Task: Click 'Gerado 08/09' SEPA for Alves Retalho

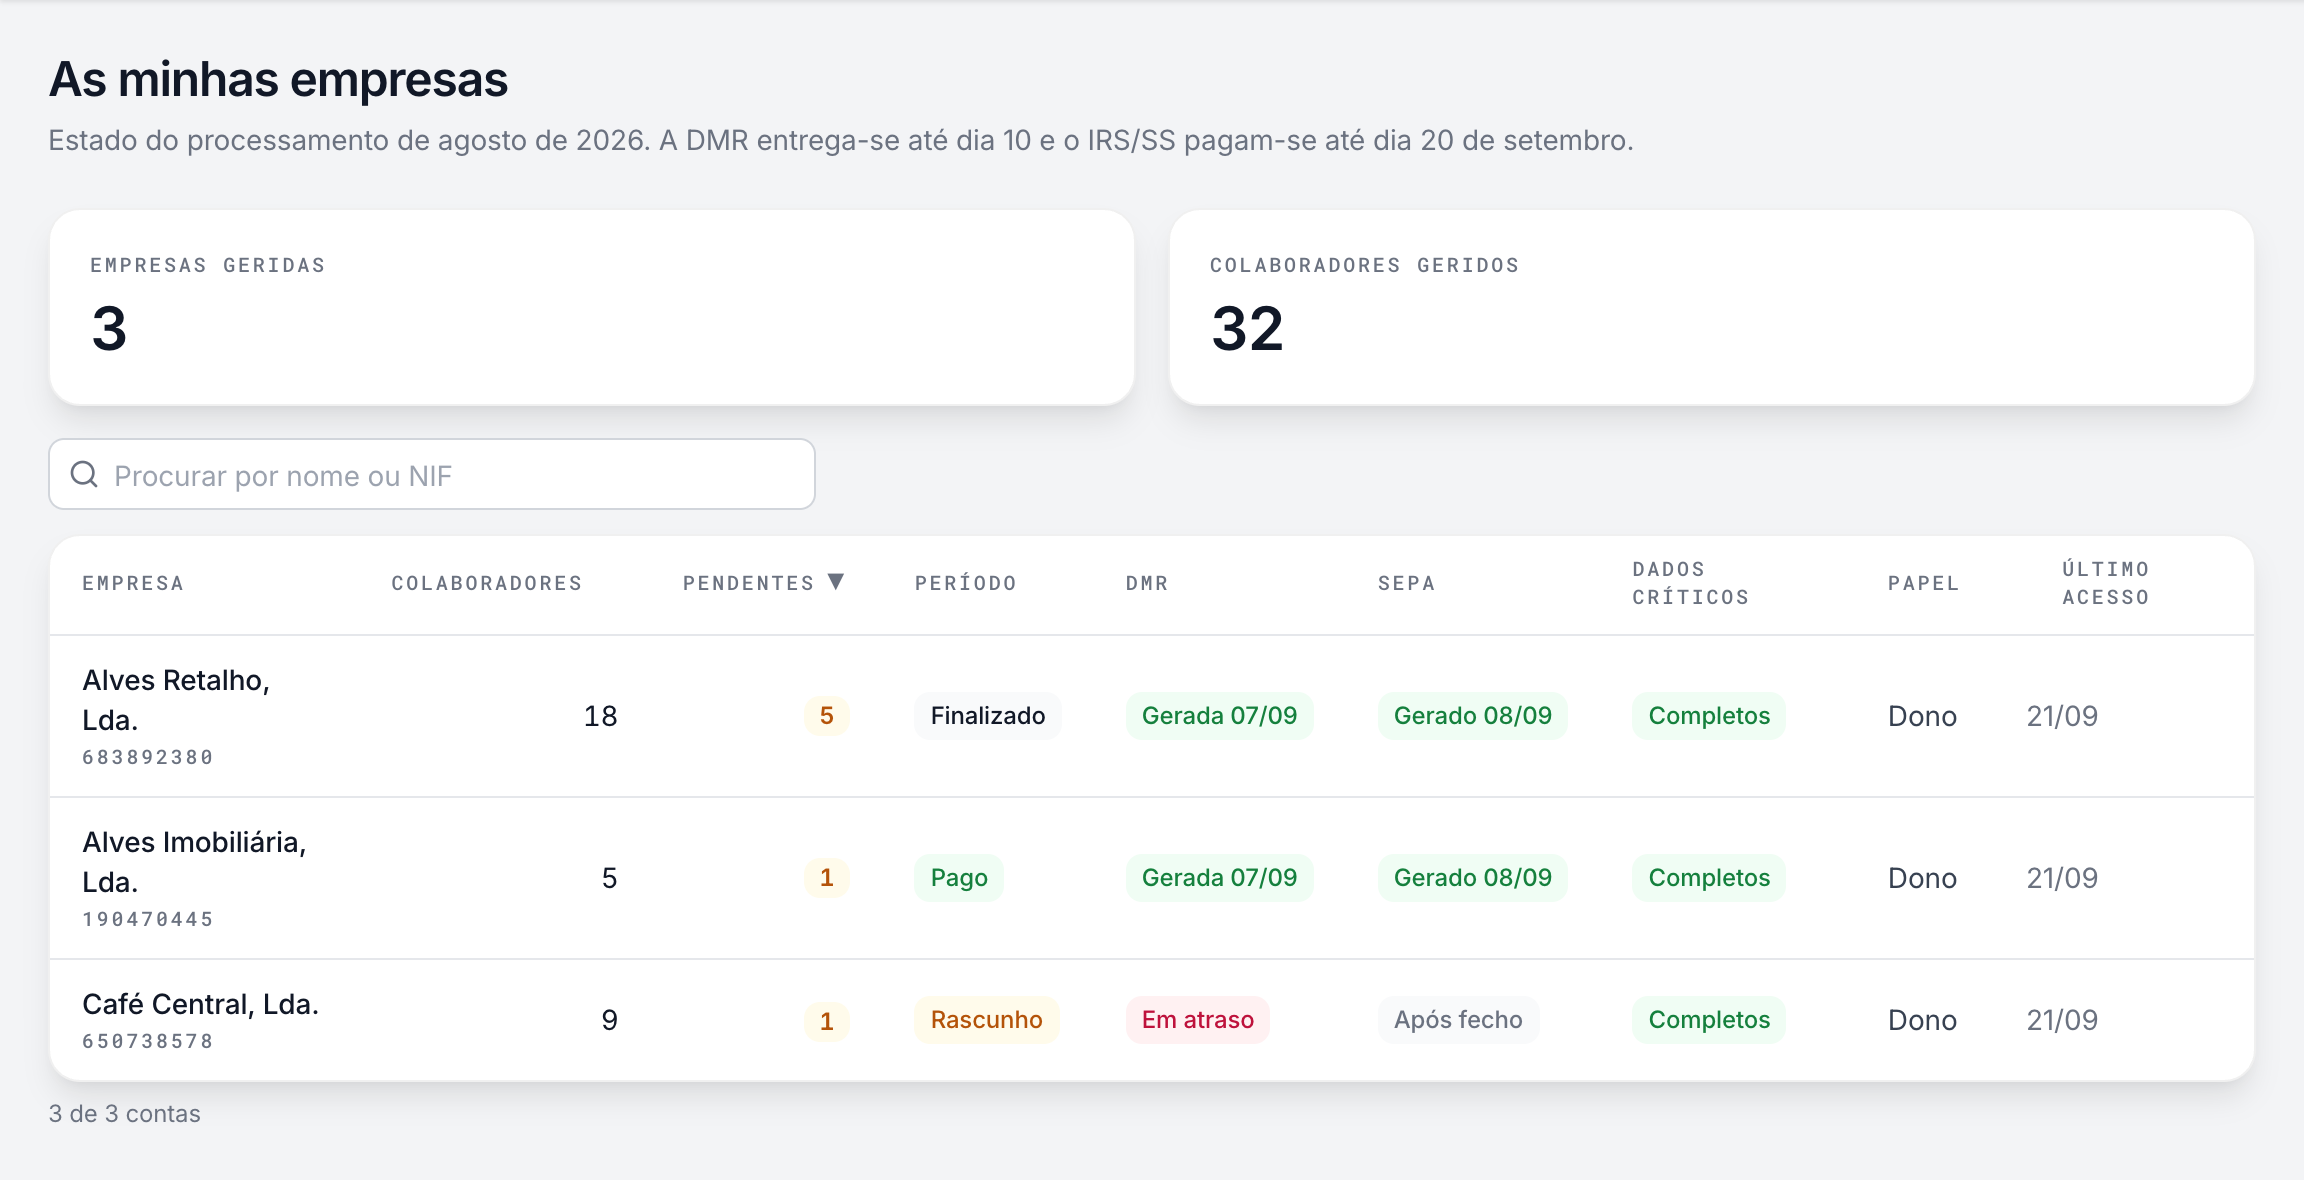Action: 1473,716
